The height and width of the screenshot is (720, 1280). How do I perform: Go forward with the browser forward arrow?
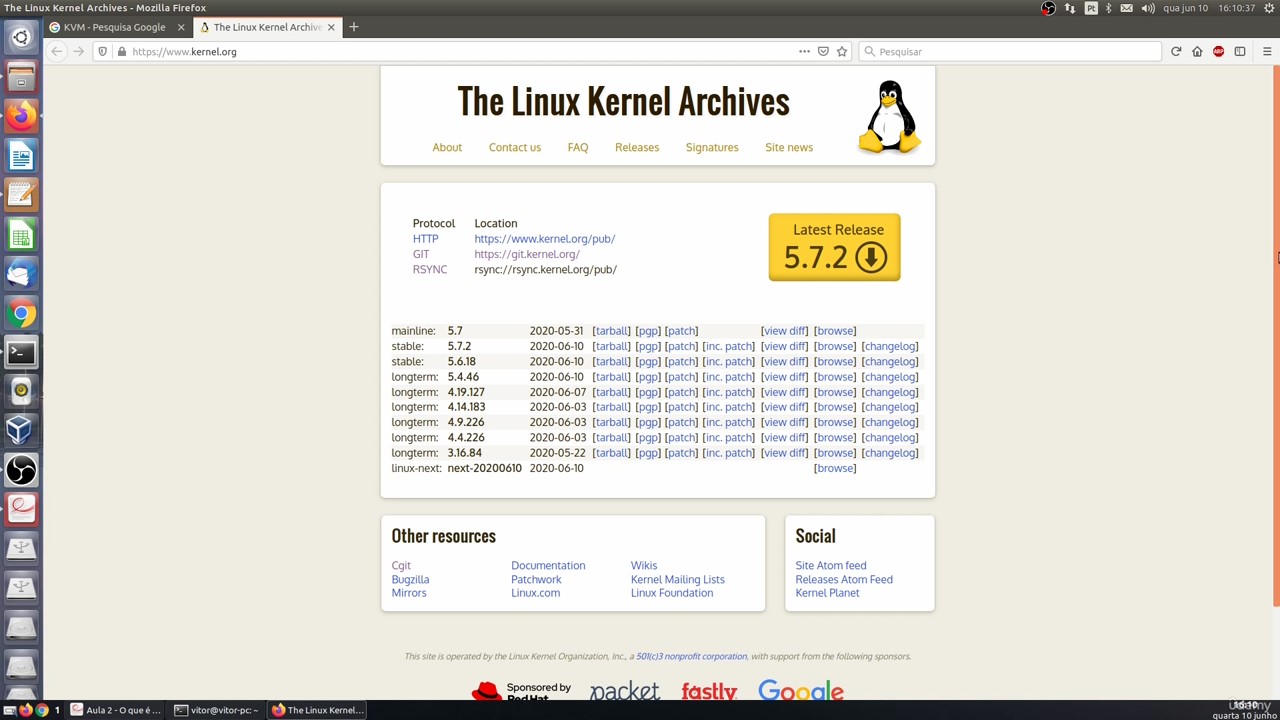[78, 52]
